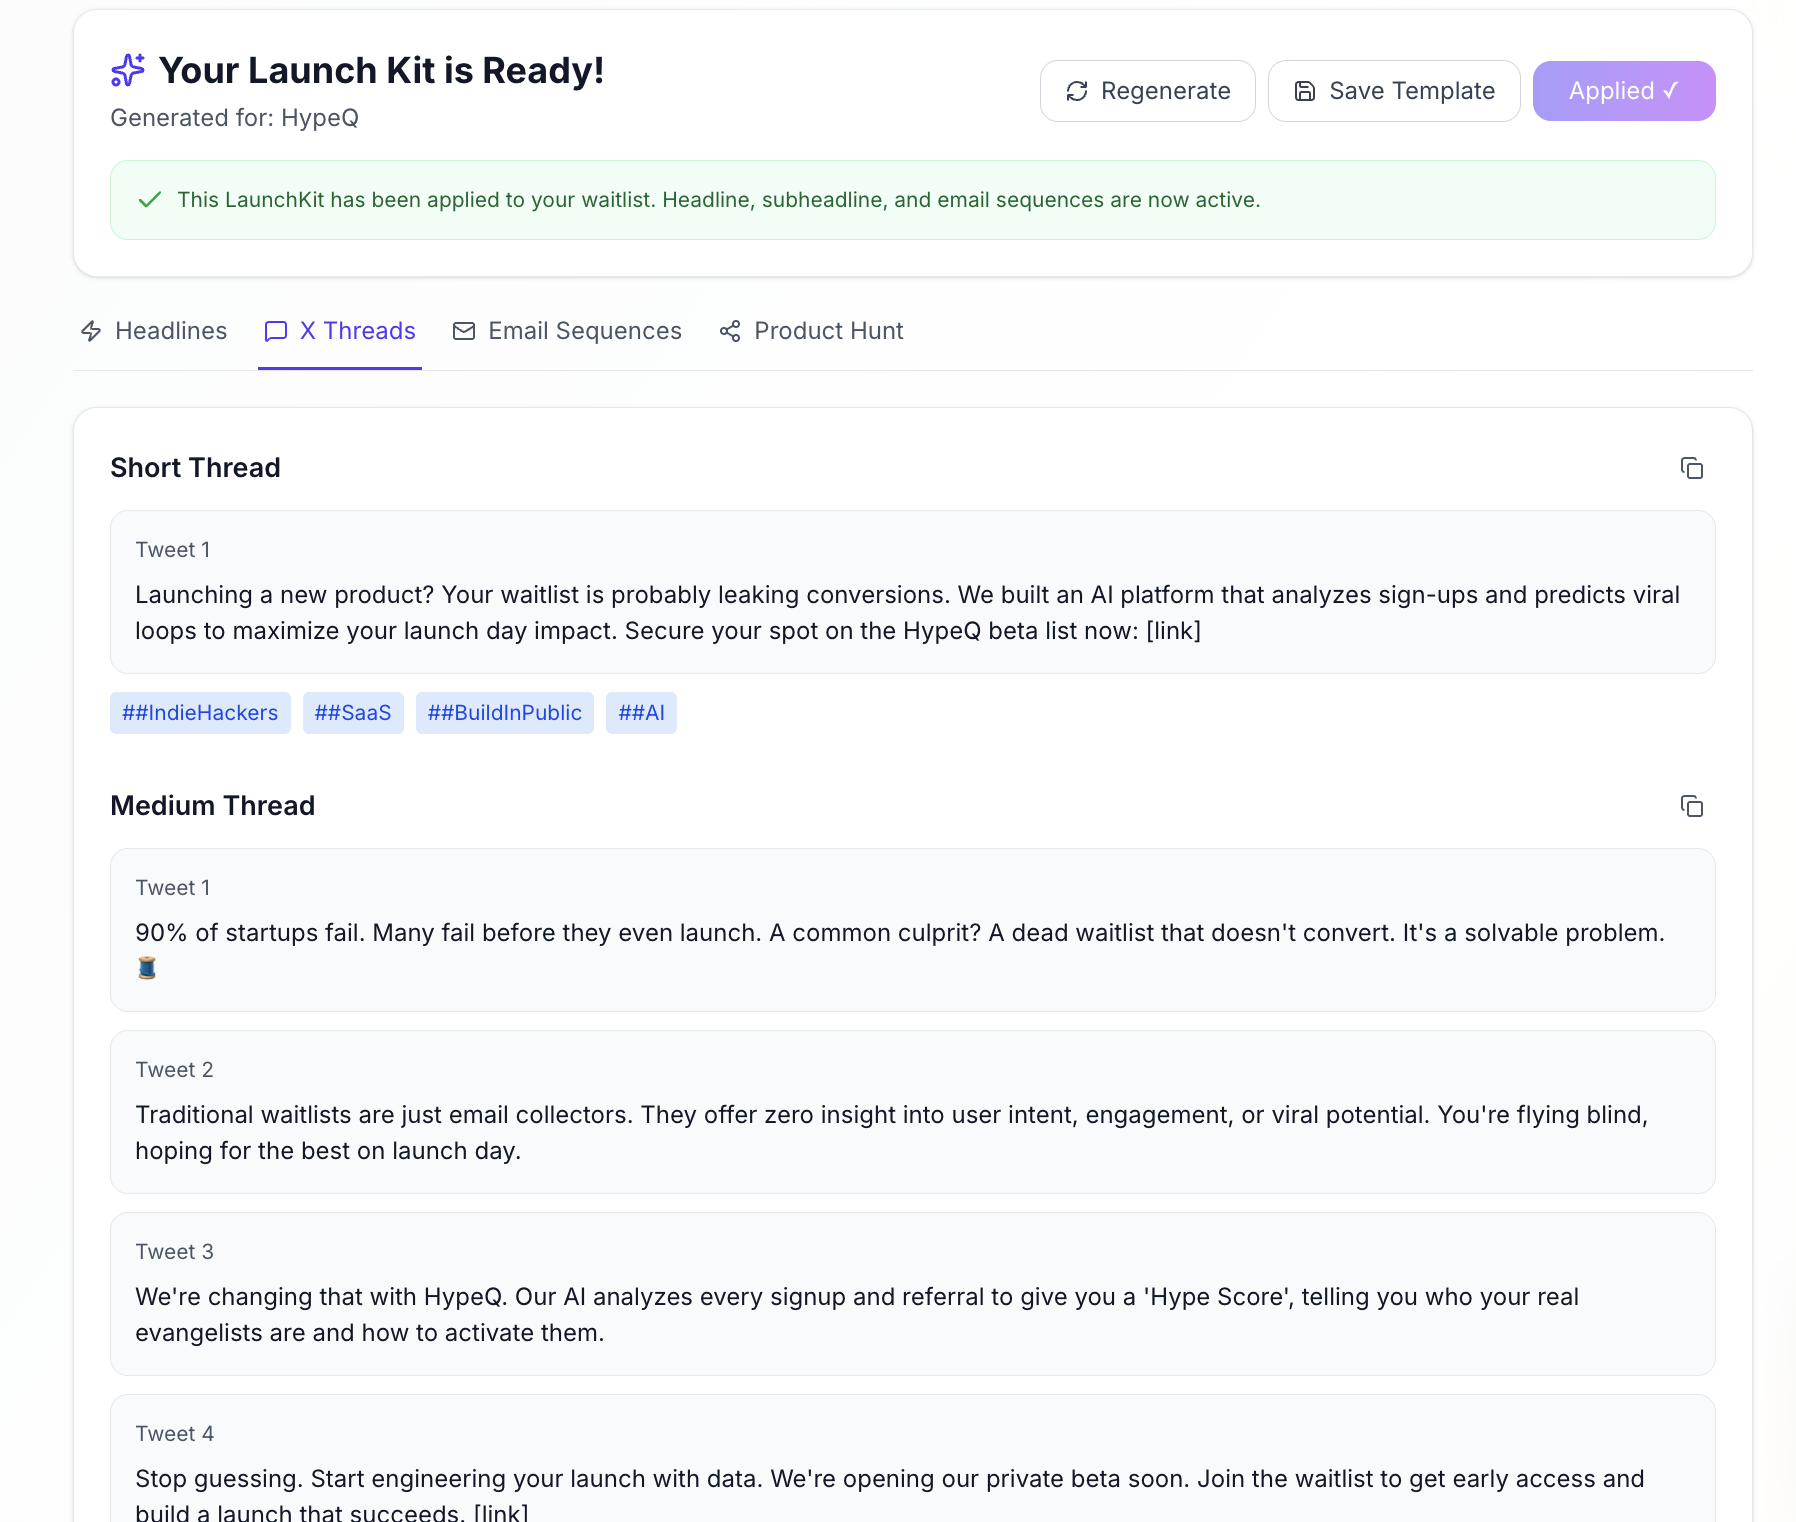Click the ##BuildInPublic hashtag chip
1796x1522 pixels.
pos(505,713)
